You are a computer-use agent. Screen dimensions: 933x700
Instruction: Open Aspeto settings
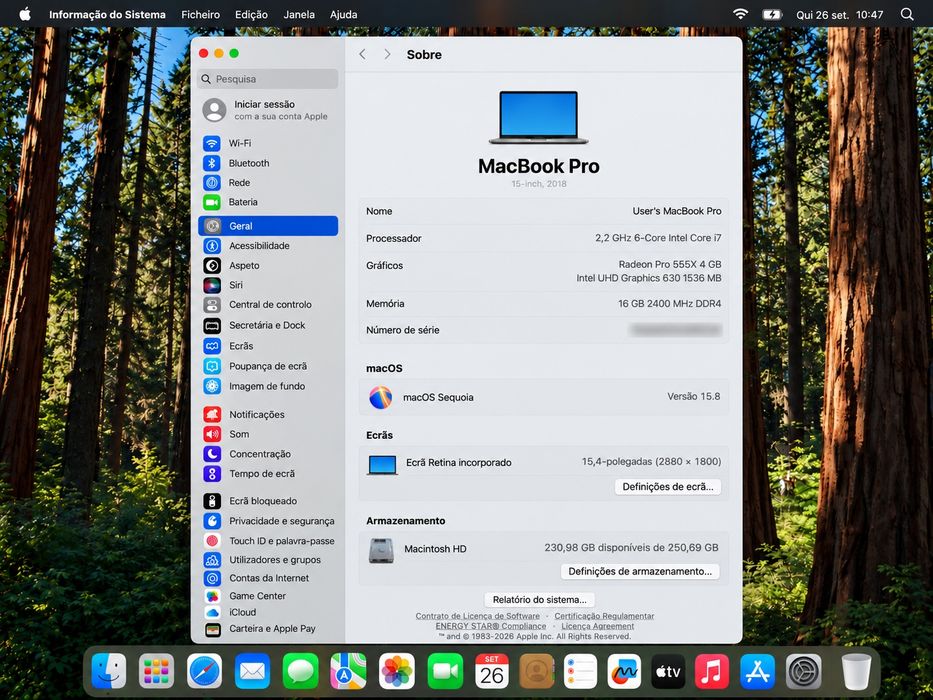268,265
